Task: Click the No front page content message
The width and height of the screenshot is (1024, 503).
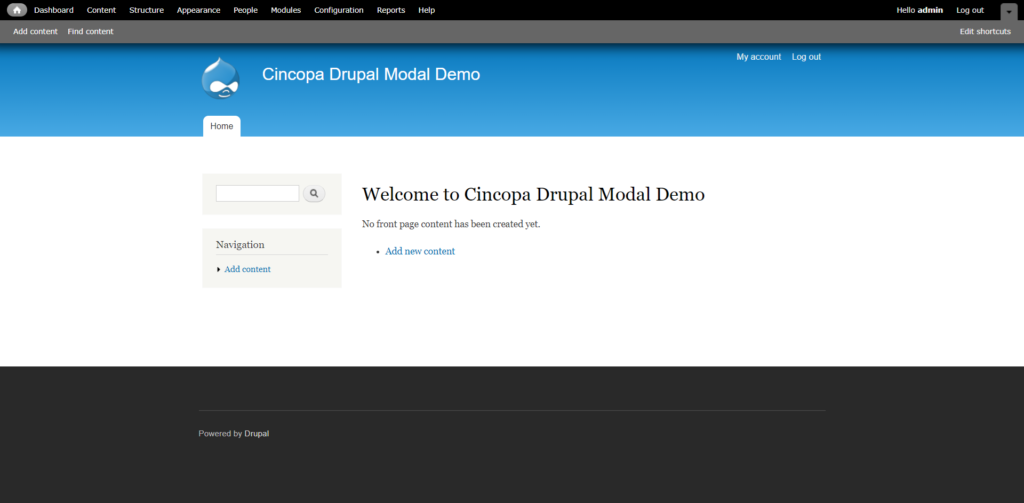Action: [x=451, y=224]
